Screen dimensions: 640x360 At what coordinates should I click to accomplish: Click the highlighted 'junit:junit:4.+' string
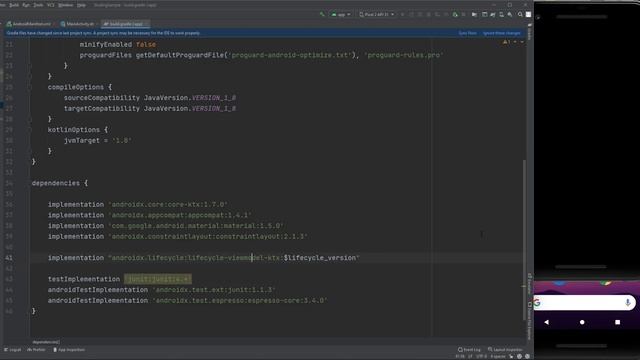(158, 279)
